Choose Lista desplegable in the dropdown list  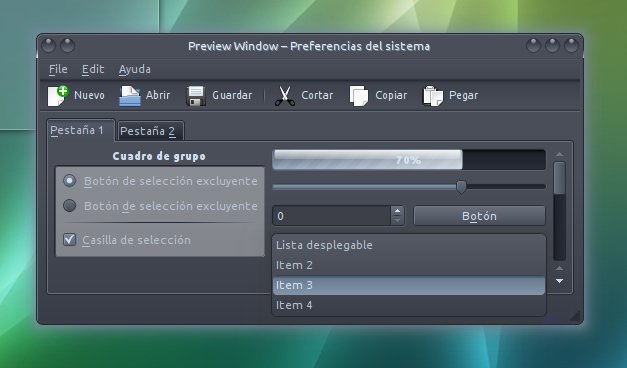409,245
